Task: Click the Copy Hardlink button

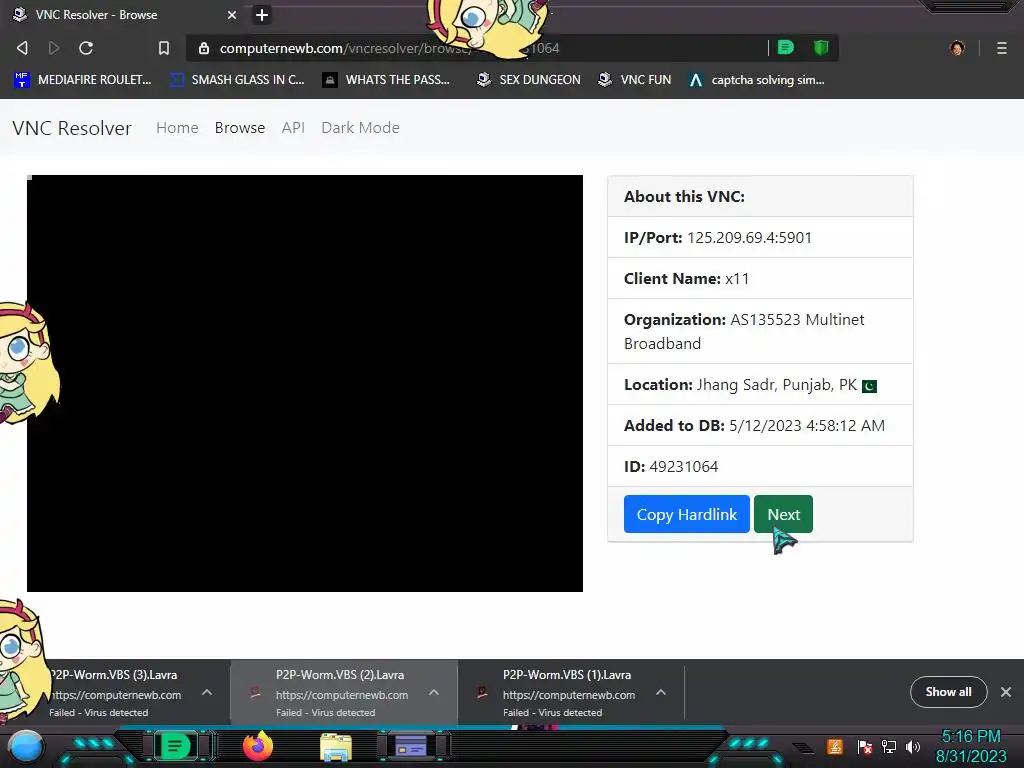Action: pyautogui.click(x=686, y=514)
